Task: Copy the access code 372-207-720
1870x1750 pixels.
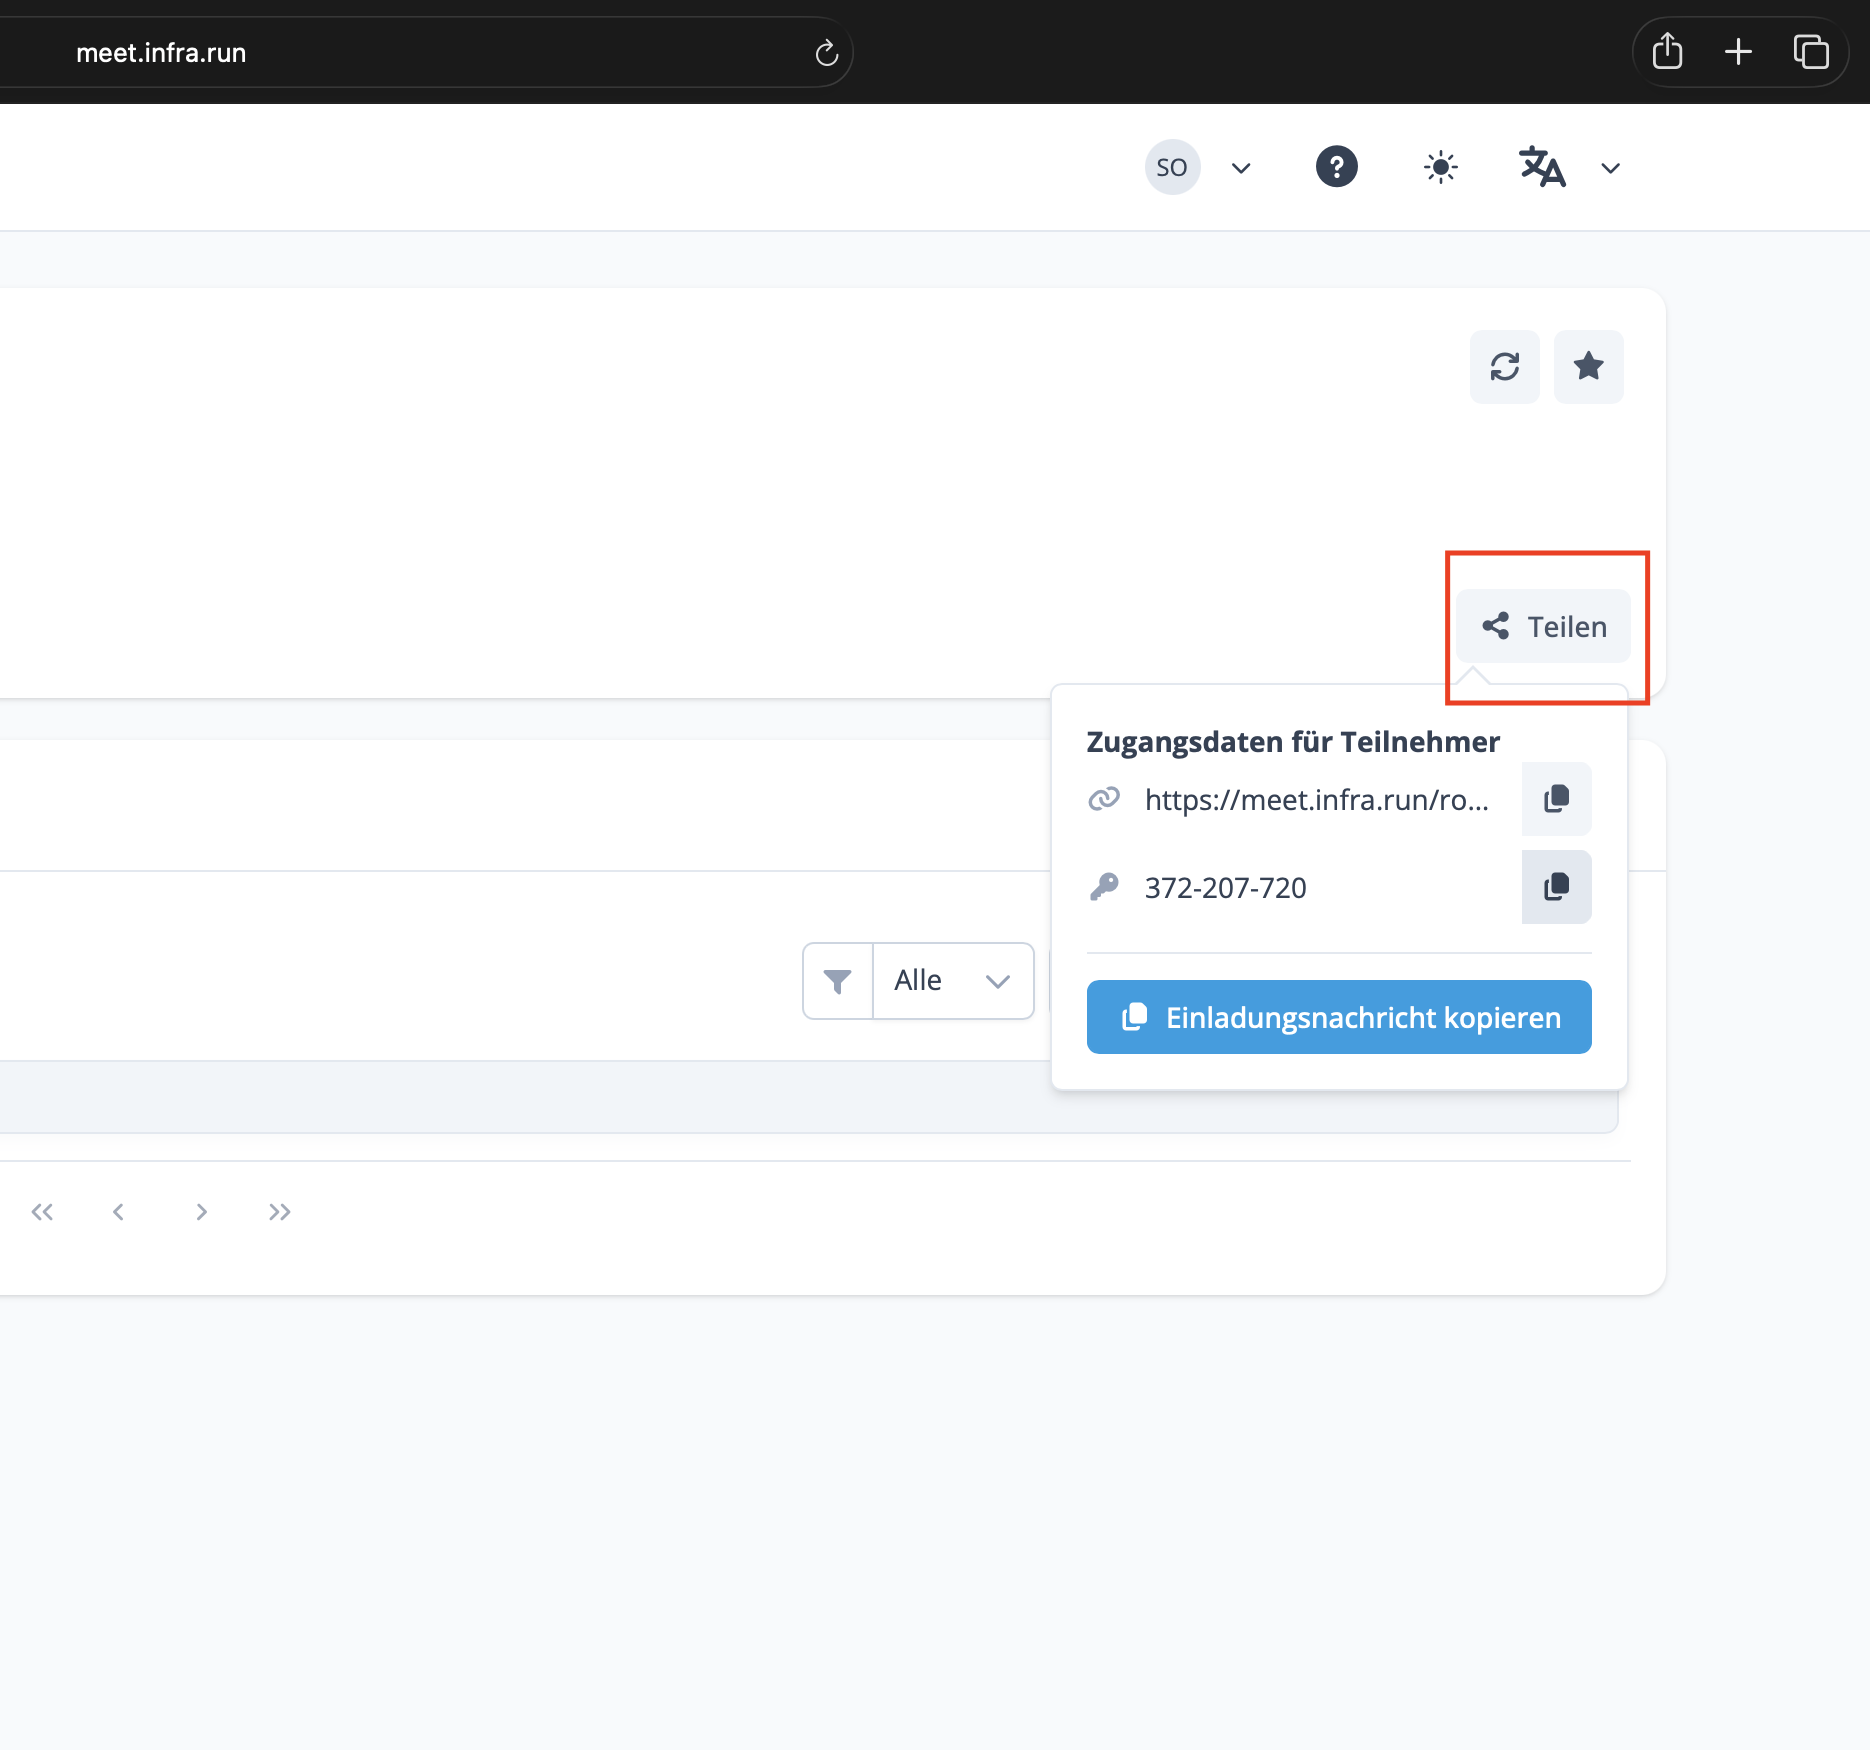Action: pyautogui.click(x=1556, y=887)
